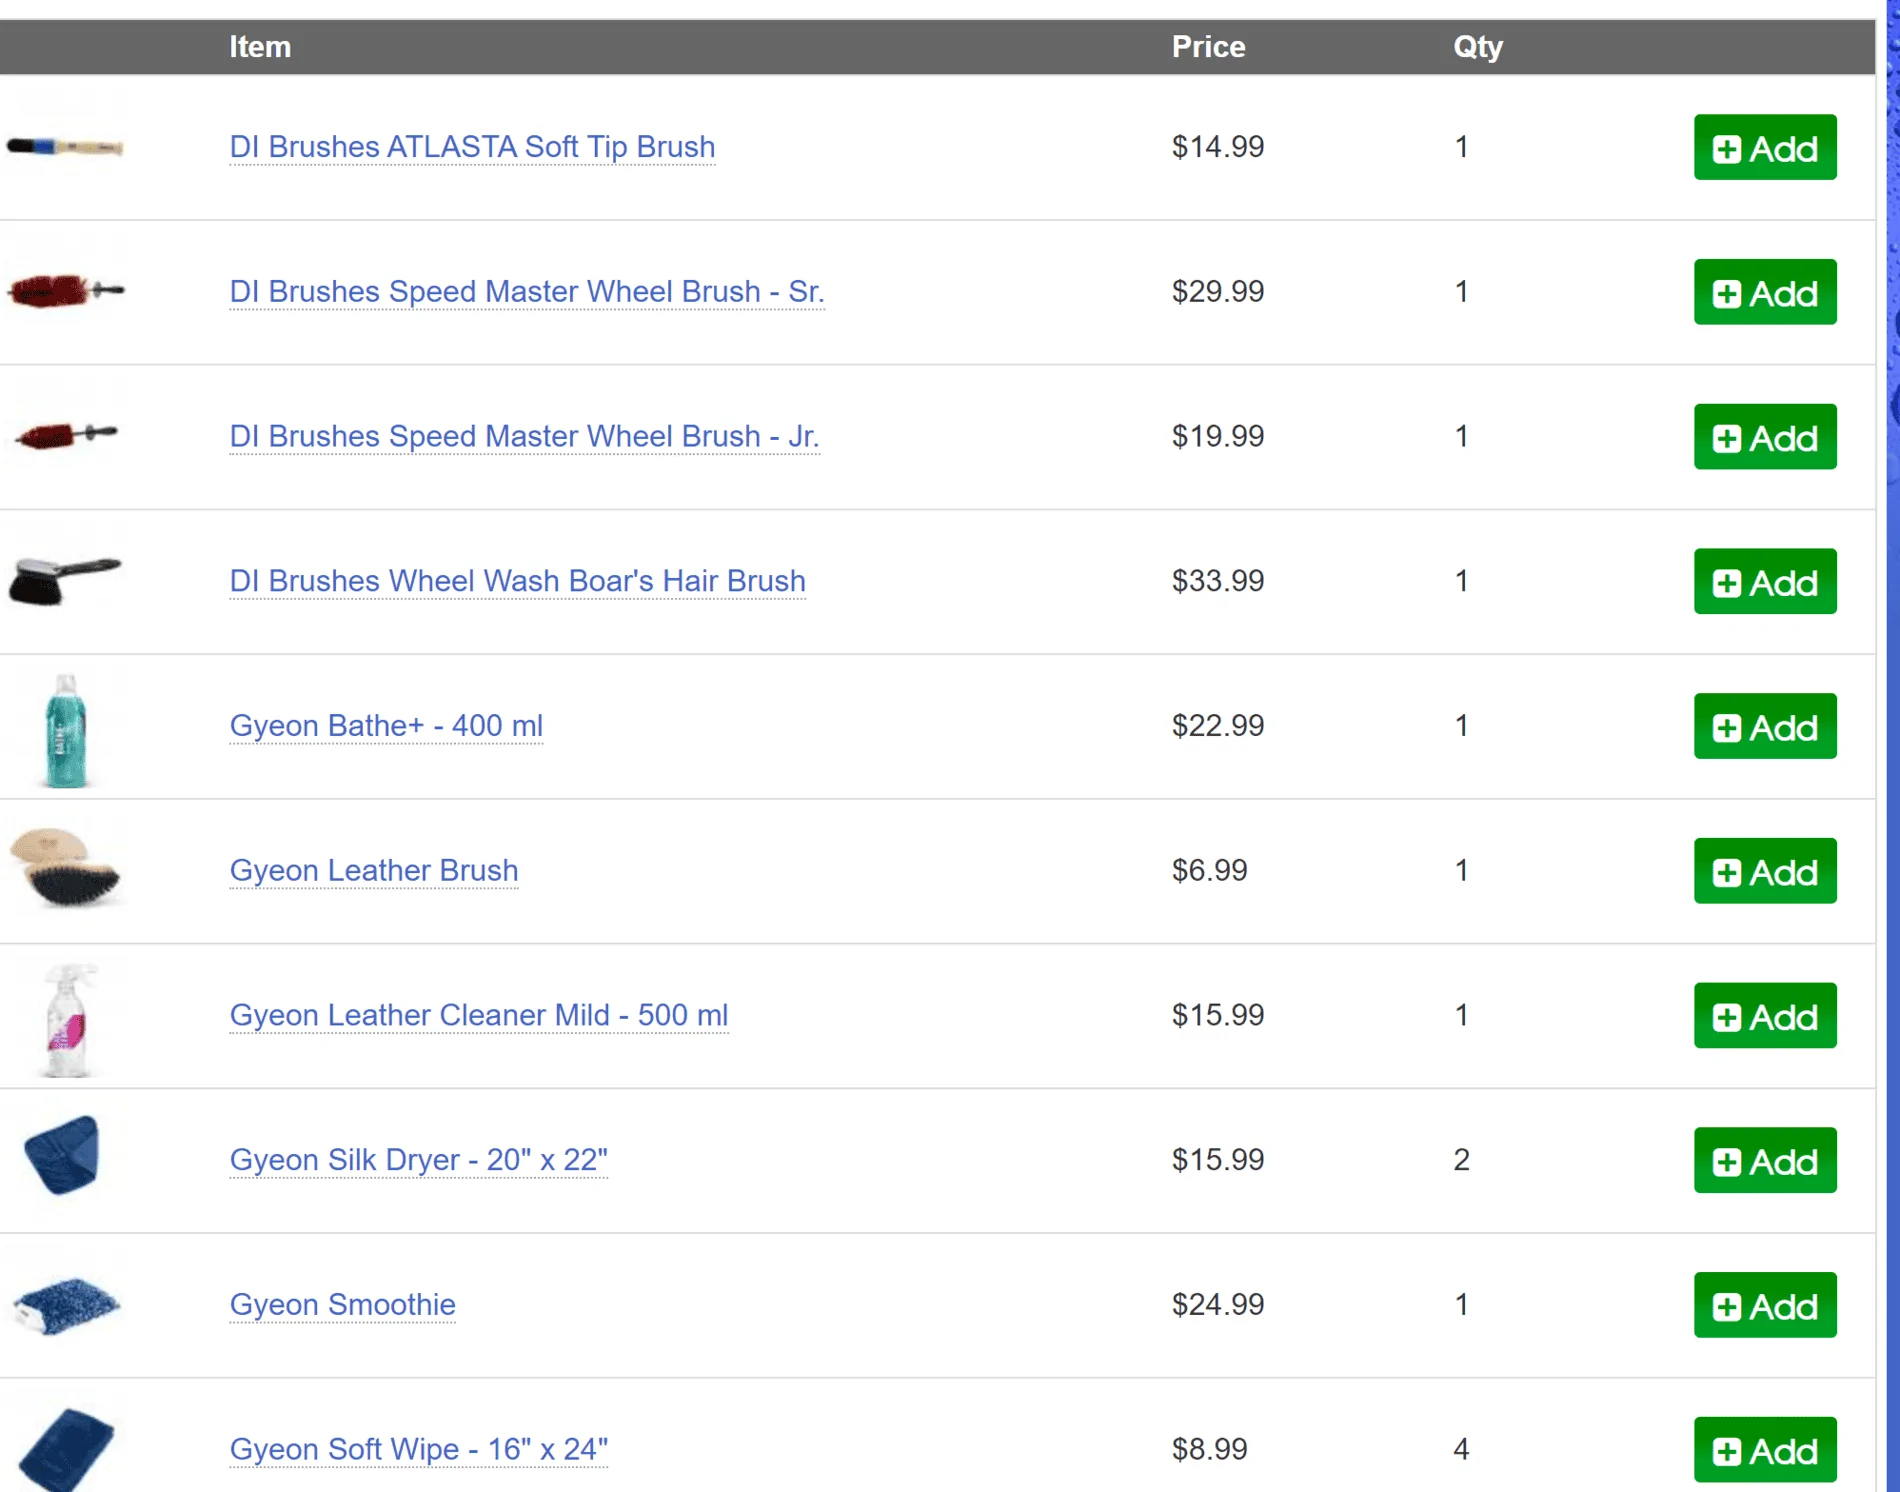
Task: Click the Gyeon Silk Dryer towel thumbnail
Action: [62, 1155]
